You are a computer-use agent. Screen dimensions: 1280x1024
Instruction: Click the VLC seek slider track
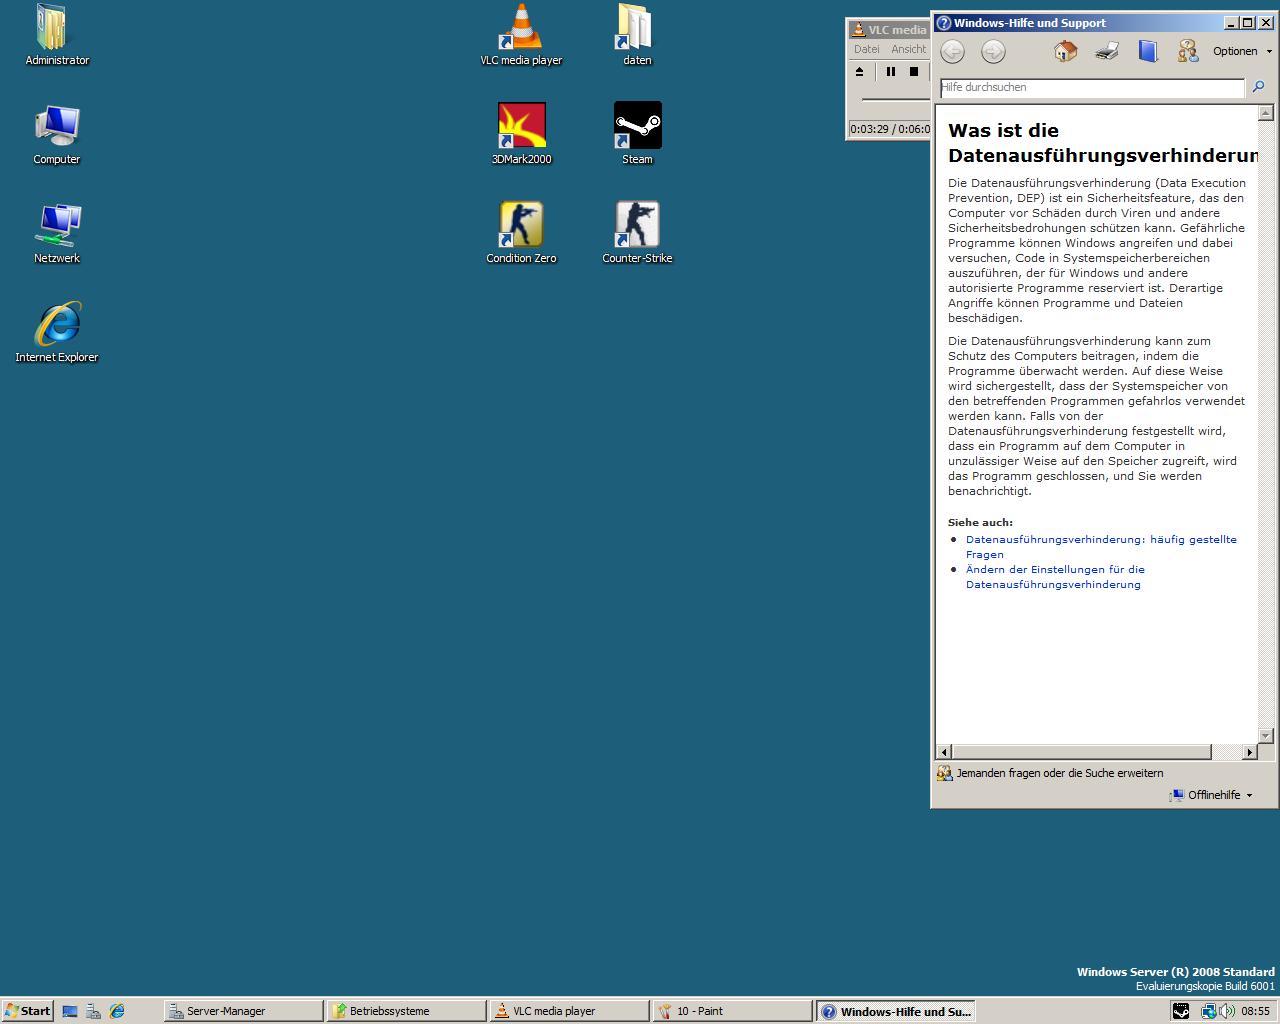(x=895, y=100)
